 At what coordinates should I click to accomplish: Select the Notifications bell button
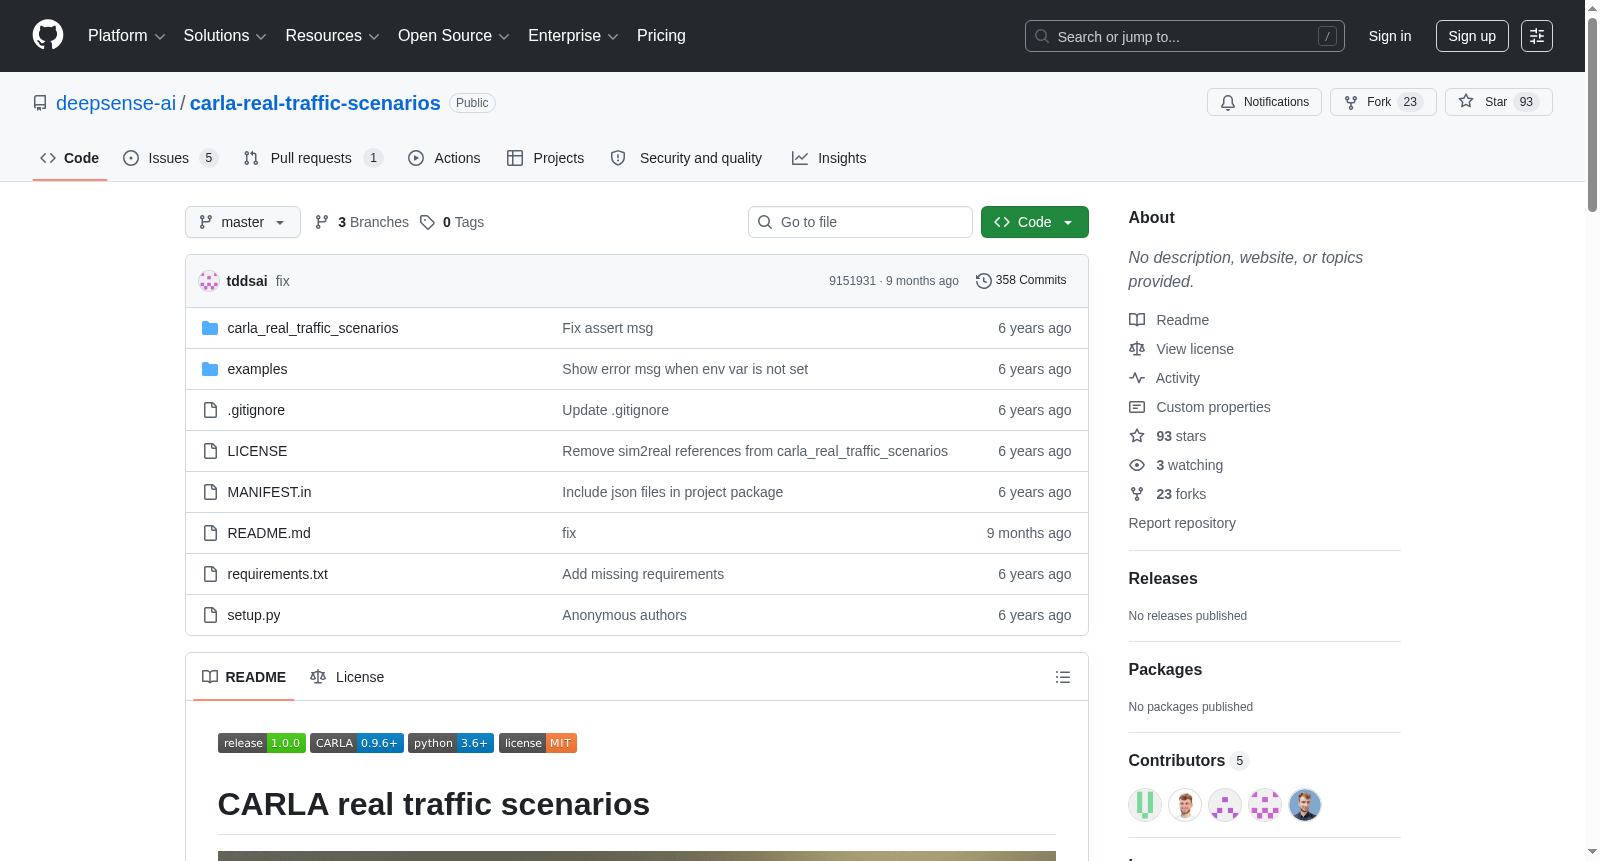[x=1264, y=102]
